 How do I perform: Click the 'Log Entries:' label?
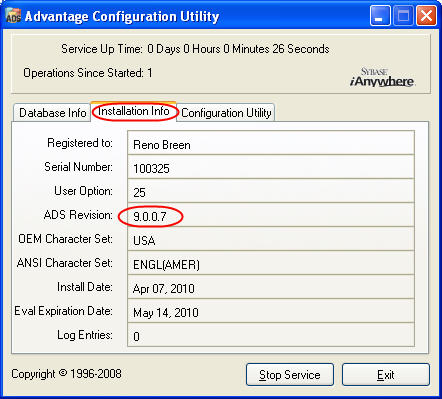[x=85, y=335]
